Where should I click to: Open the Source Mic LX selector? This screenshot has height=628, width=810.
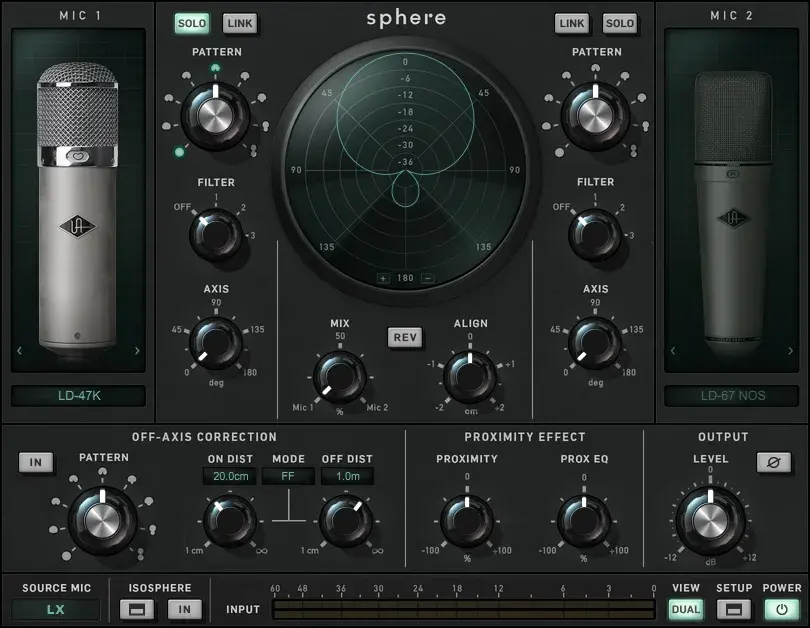click(x=56, y=608)
